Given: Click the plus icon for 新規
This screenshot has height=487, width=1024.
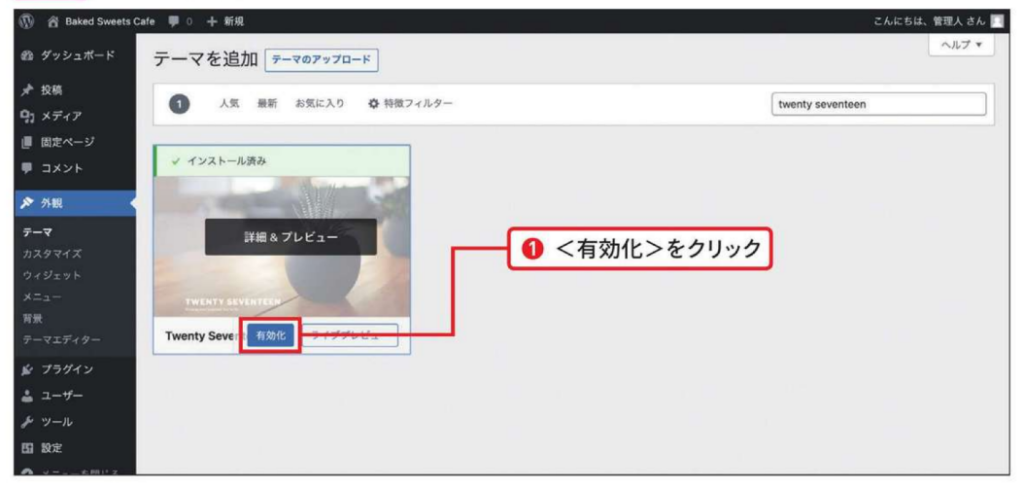Looking at the screenshot, I should tap(209, 21).
